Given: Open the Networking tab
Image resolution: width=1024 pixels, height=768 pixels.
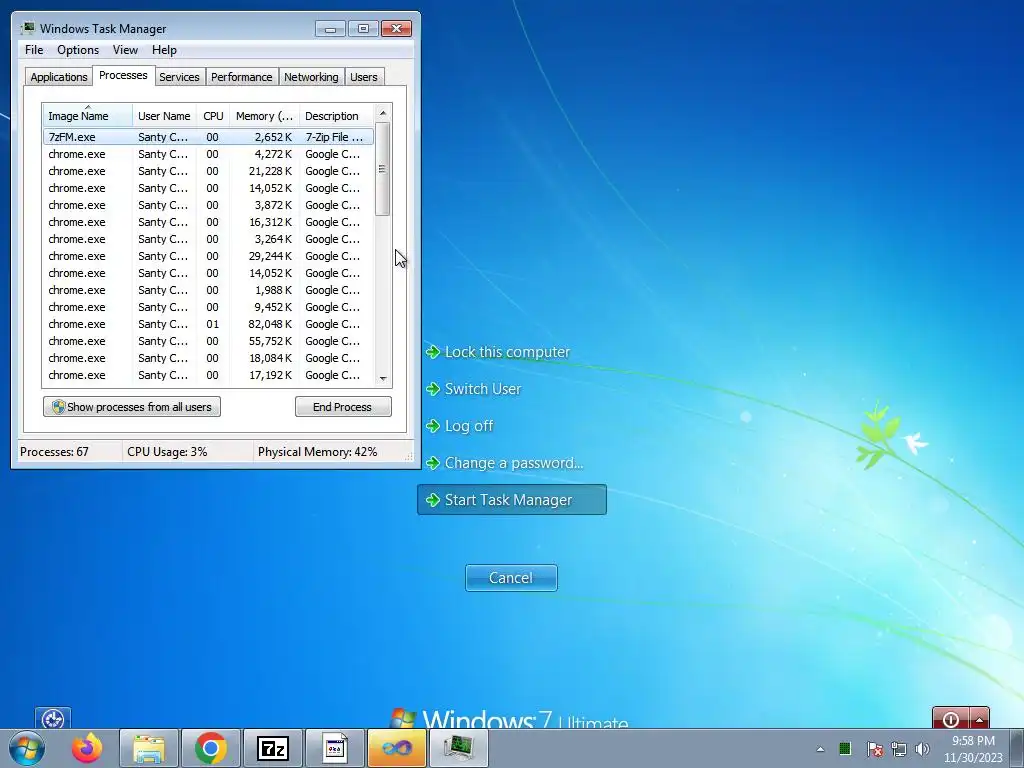Looking at the screenshot, I should (x=311, y=77).
